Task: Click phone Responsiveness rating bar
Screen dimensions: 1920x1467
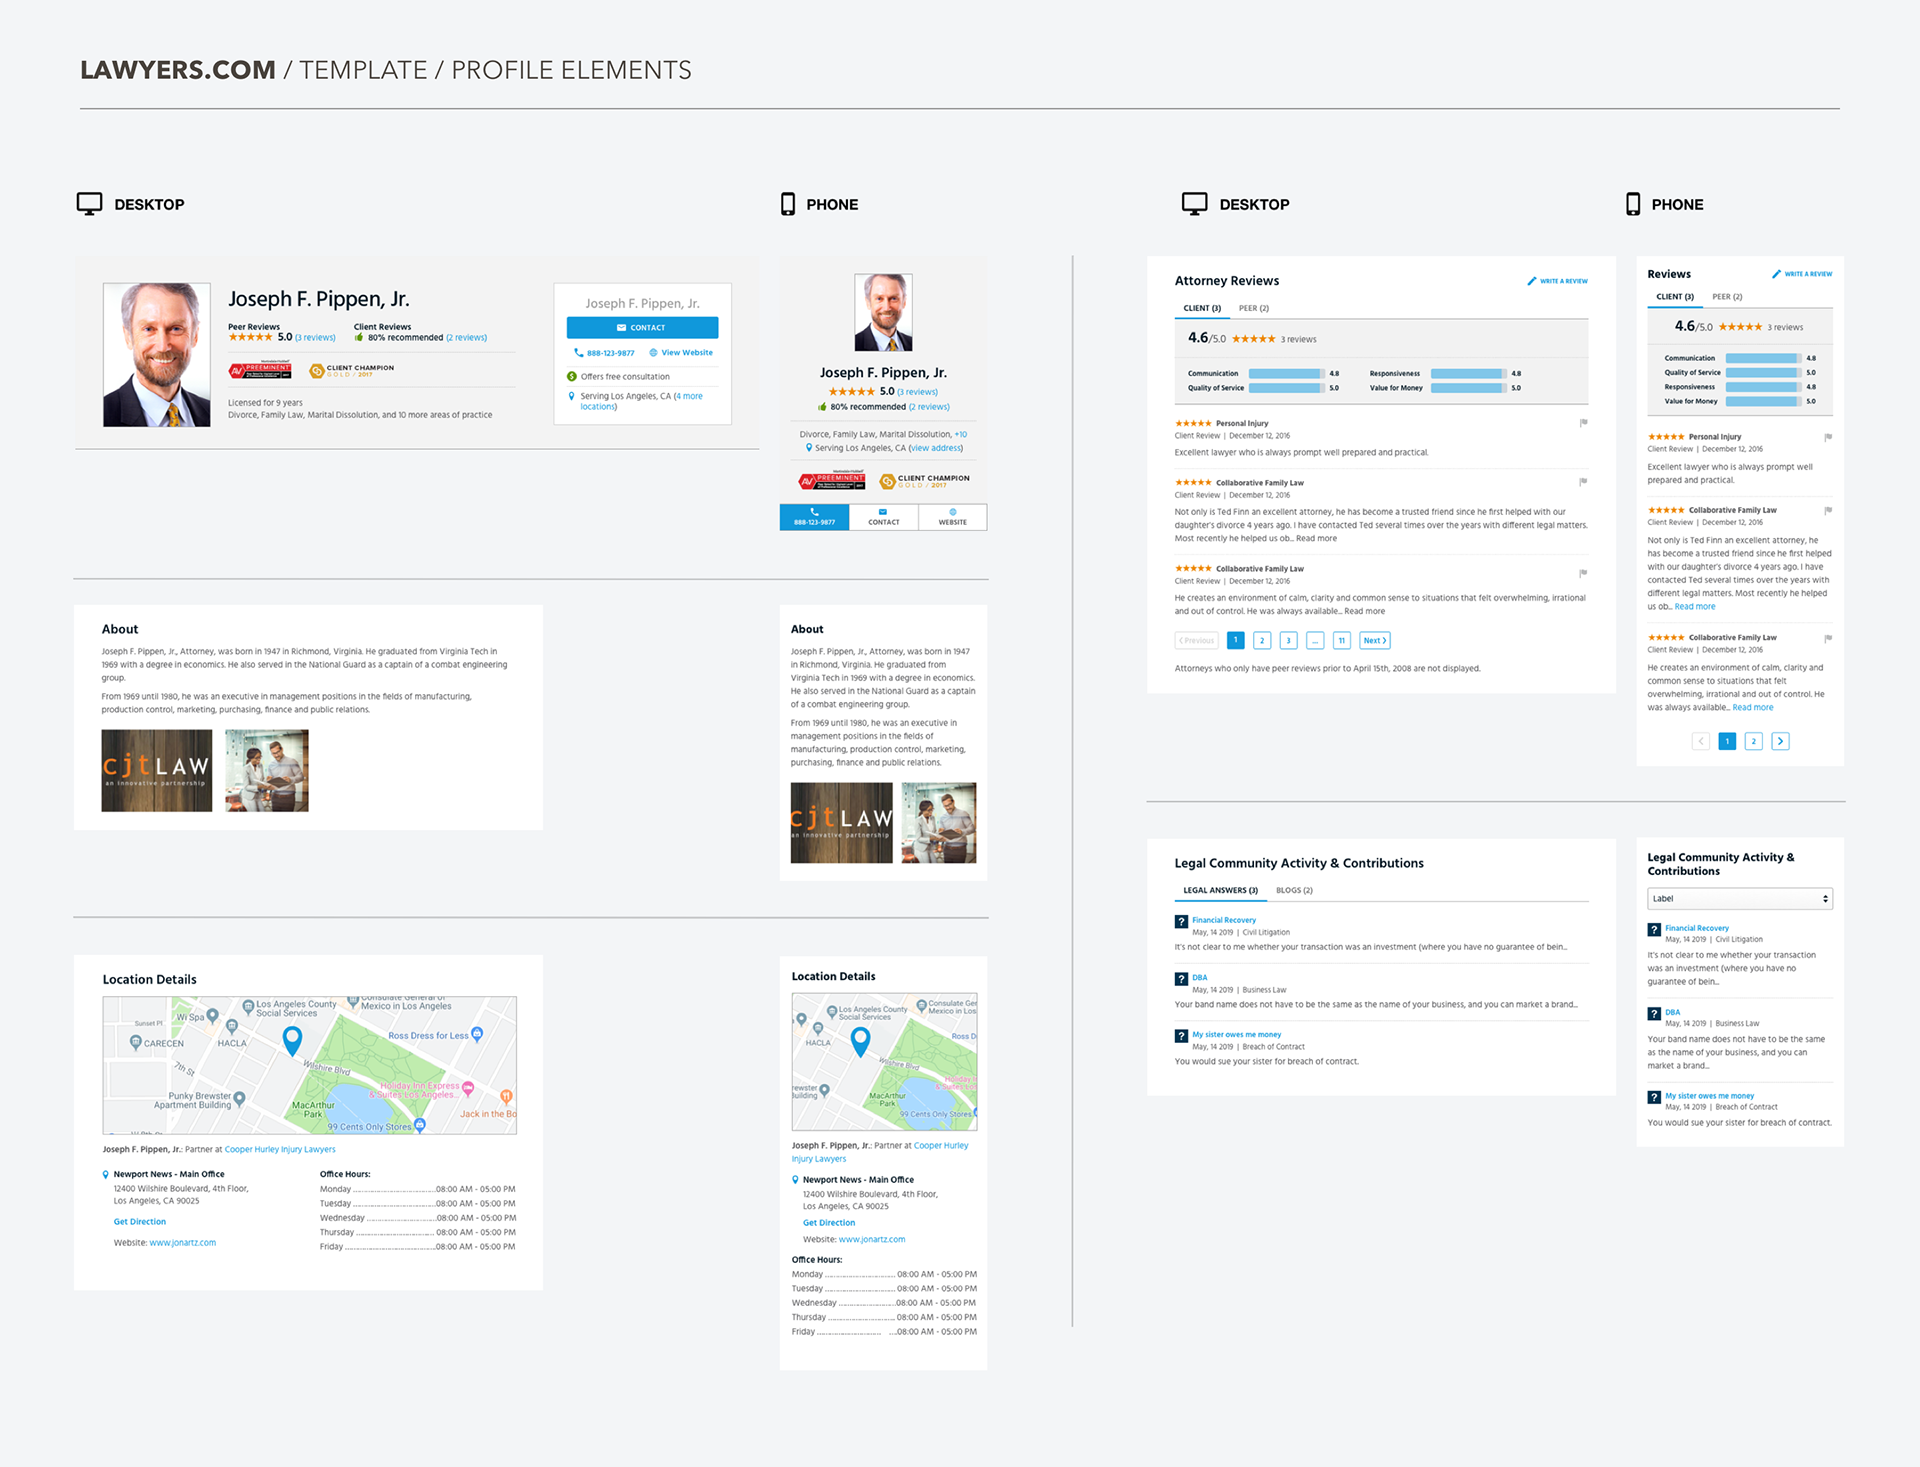Action: pyautogui.click(x=1764, y=387)
